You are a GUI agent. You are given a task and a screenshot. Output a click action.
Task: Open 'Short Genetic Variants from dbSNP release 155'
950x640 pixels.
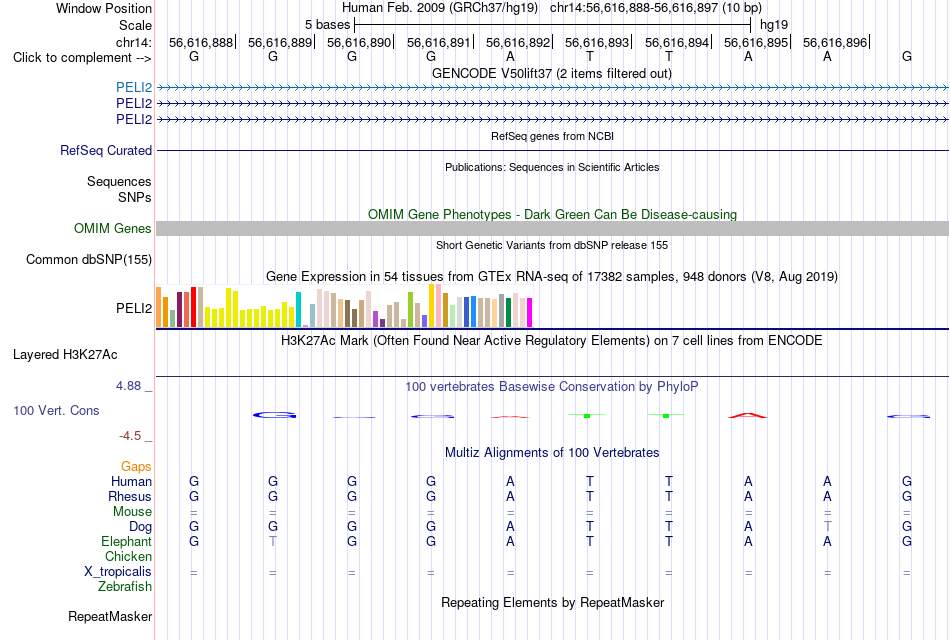[x=552, y=245]
